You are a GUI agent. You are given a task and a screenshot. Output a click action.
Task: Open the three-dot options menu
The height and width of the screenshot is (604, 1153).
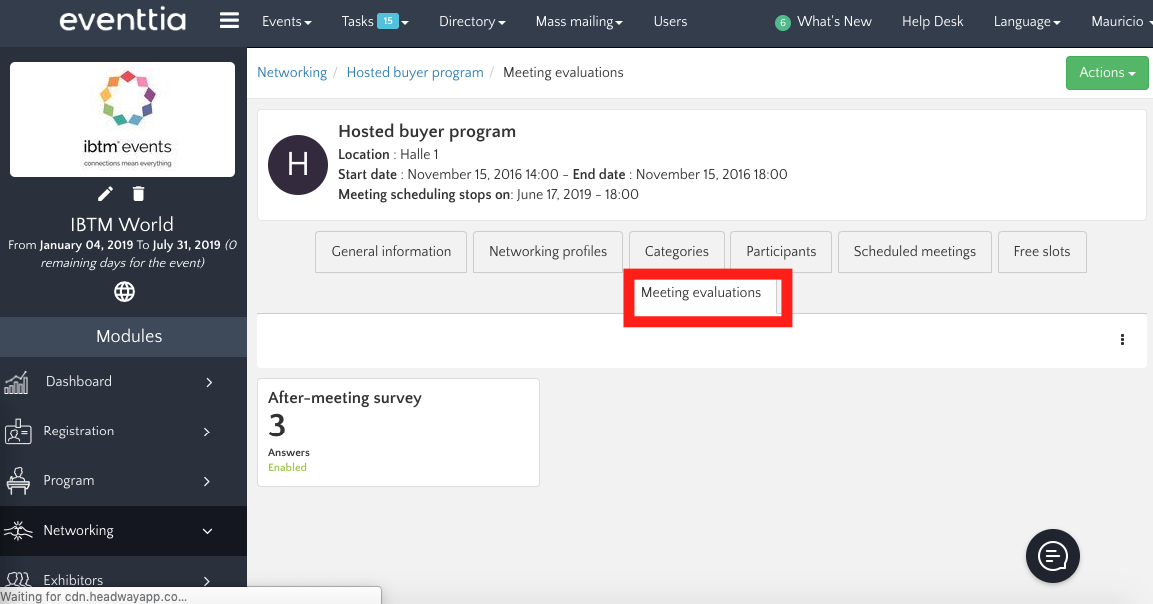pos(1122,340)
